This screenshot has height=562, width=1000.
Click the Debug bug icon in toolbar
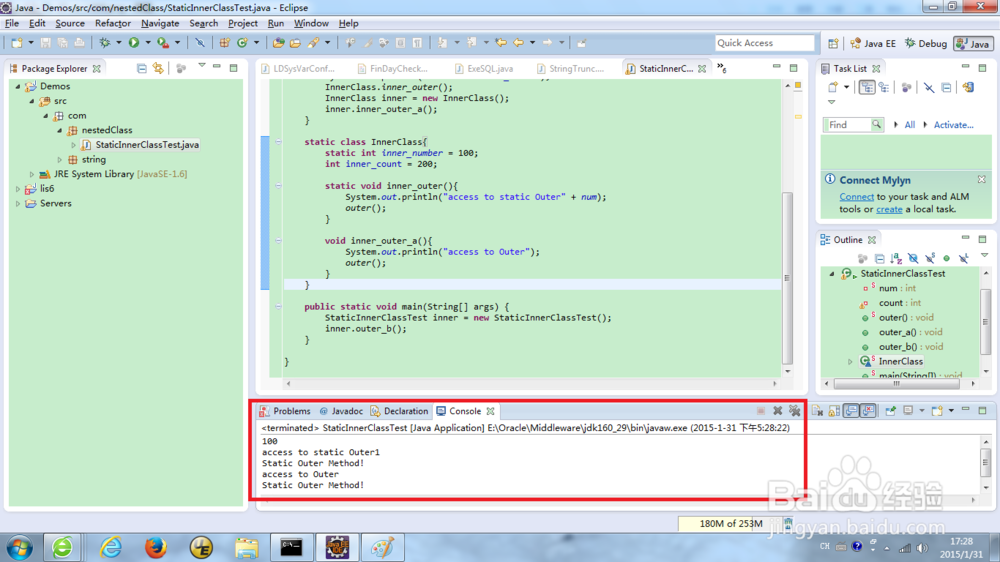(x=105, y=43)
